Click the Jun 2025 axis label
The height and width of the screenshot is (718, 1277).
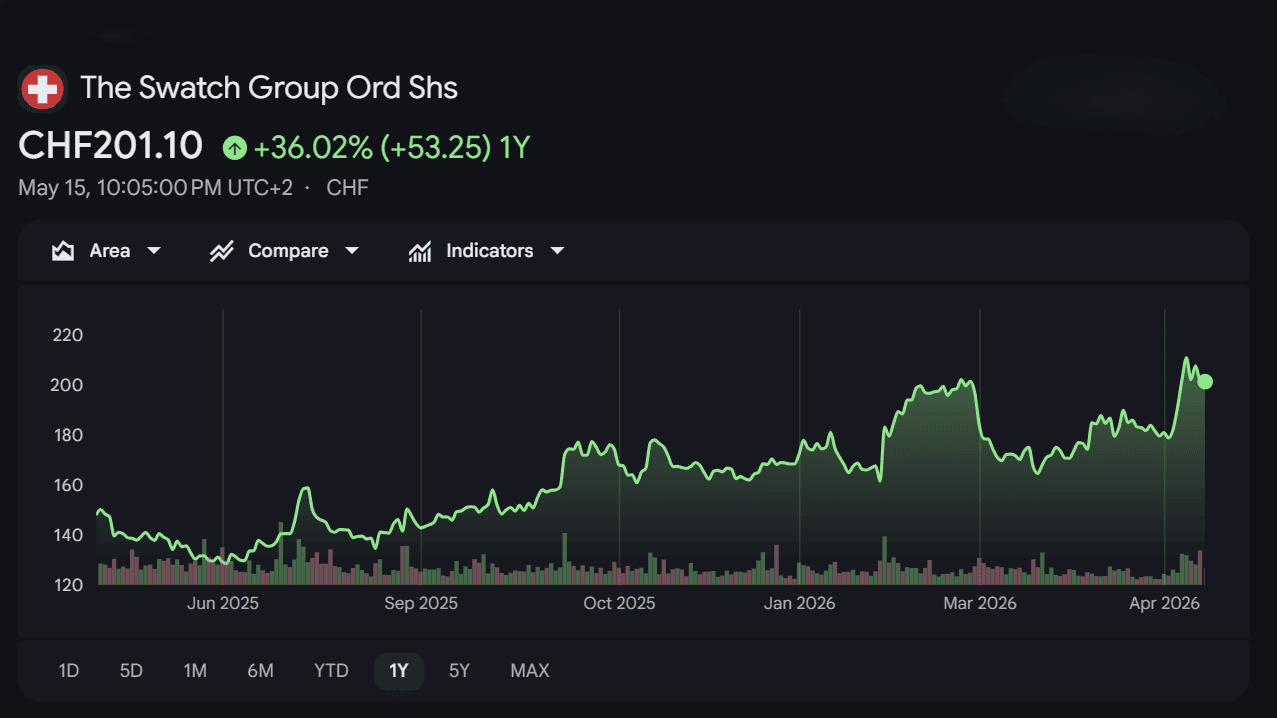coord(223,603)
